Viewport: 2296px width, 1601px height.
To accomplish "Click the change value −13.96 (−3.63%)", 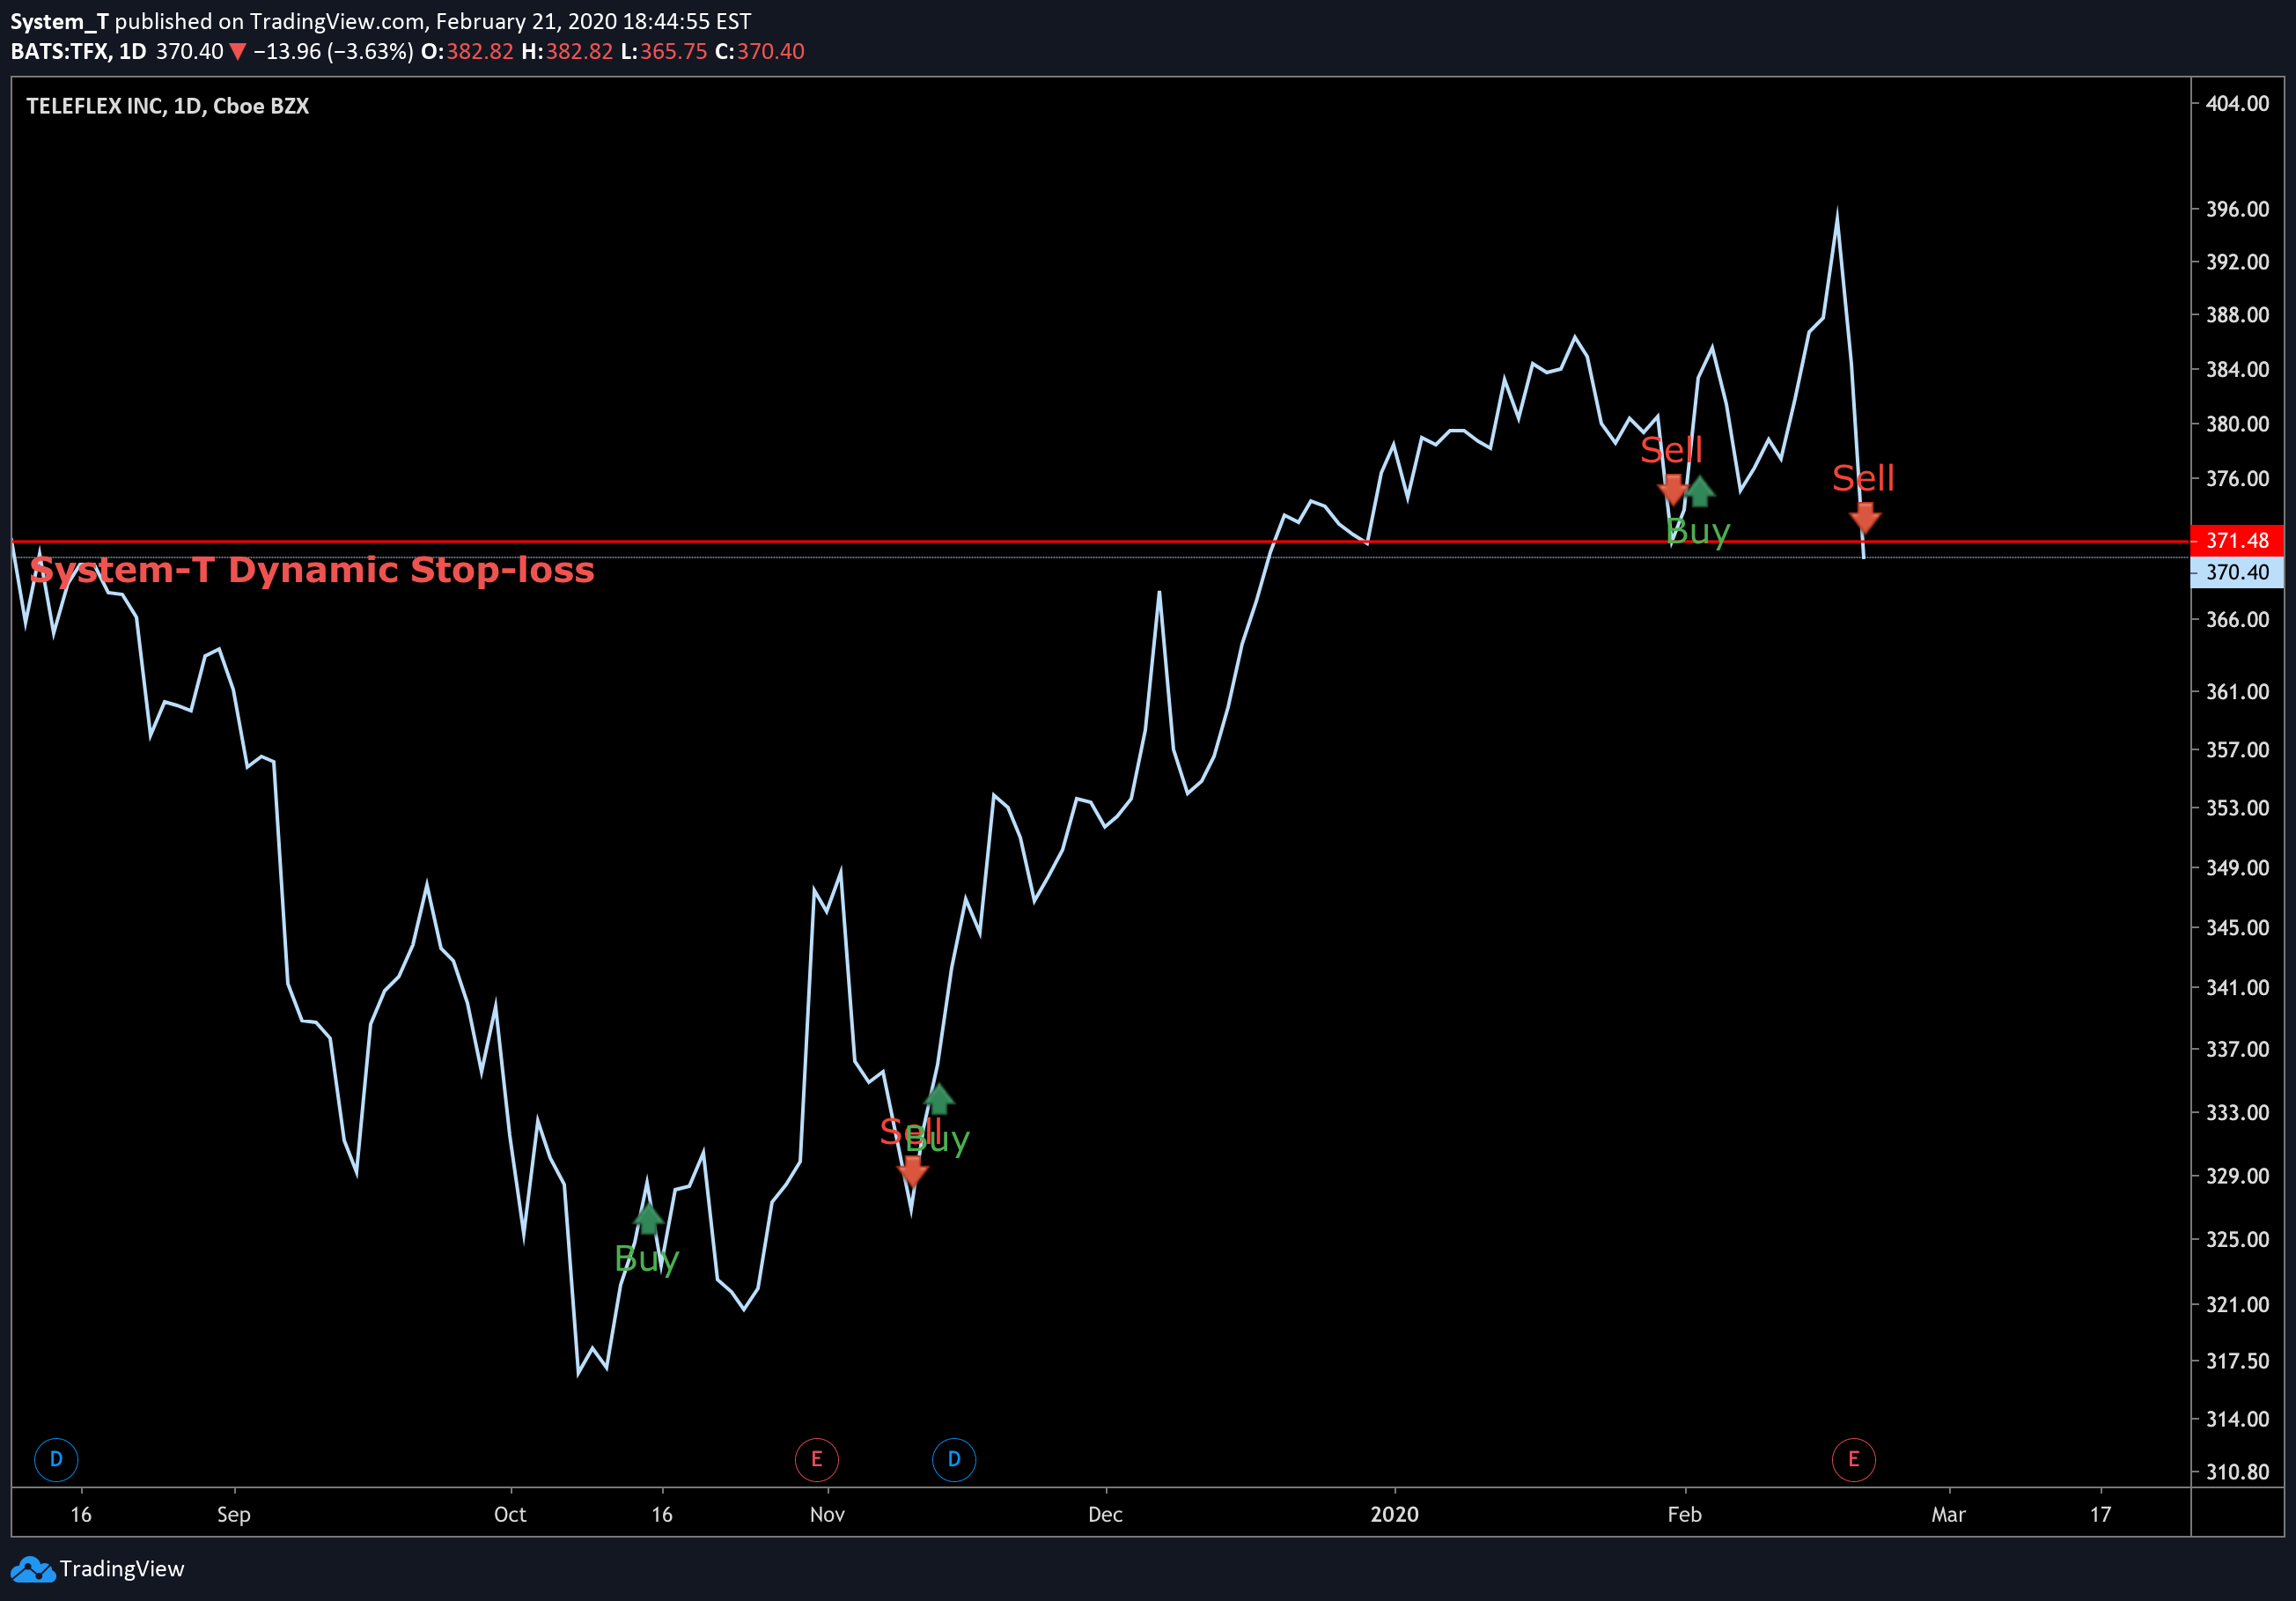I will [x=333, y=52].
